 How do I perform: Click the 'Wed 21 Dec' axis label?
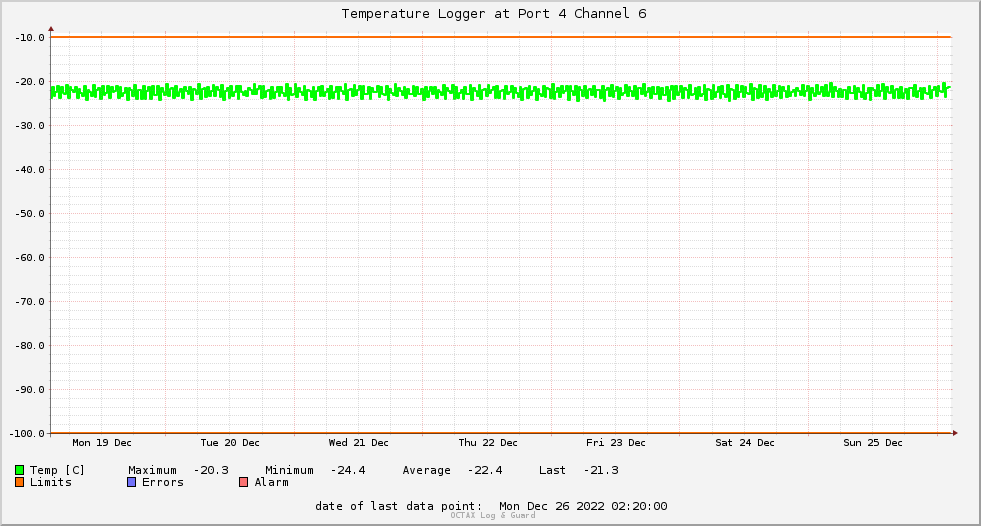(358, 443)
